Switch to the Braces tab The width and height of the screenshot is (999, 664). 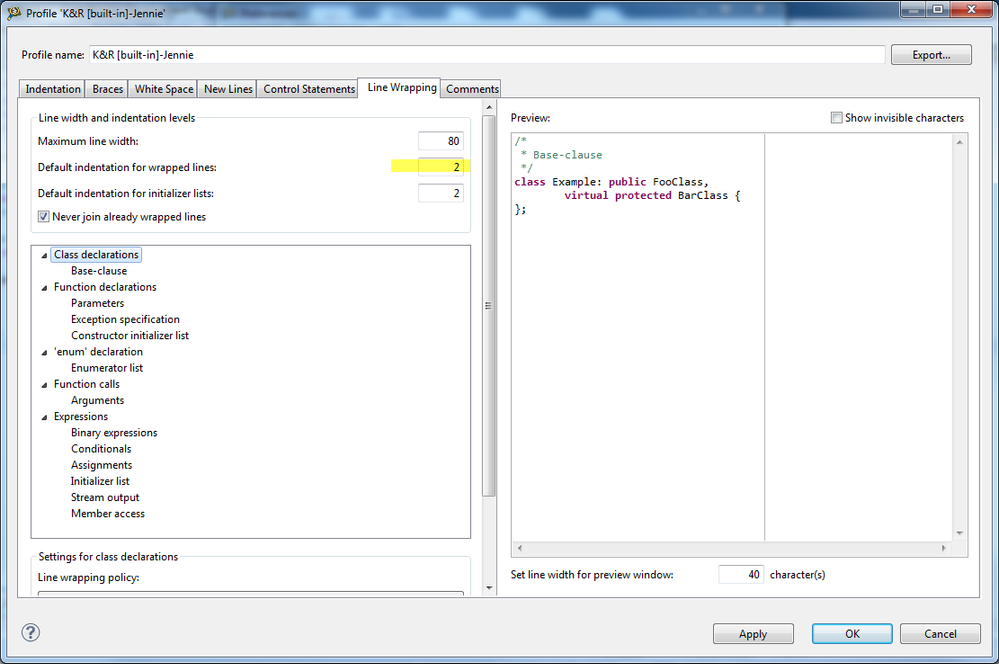click(107, 89)
